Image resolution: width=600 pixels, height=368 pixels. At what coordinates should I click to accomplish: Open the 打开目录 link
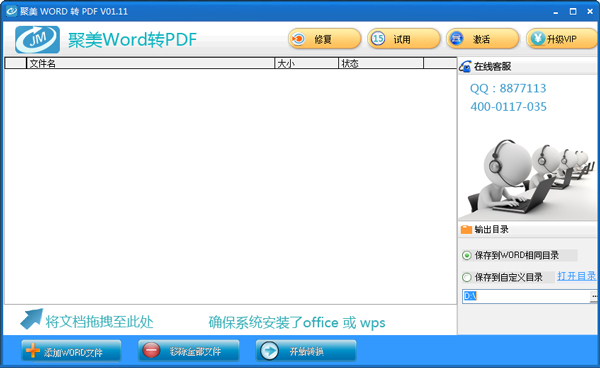[576, 276]
